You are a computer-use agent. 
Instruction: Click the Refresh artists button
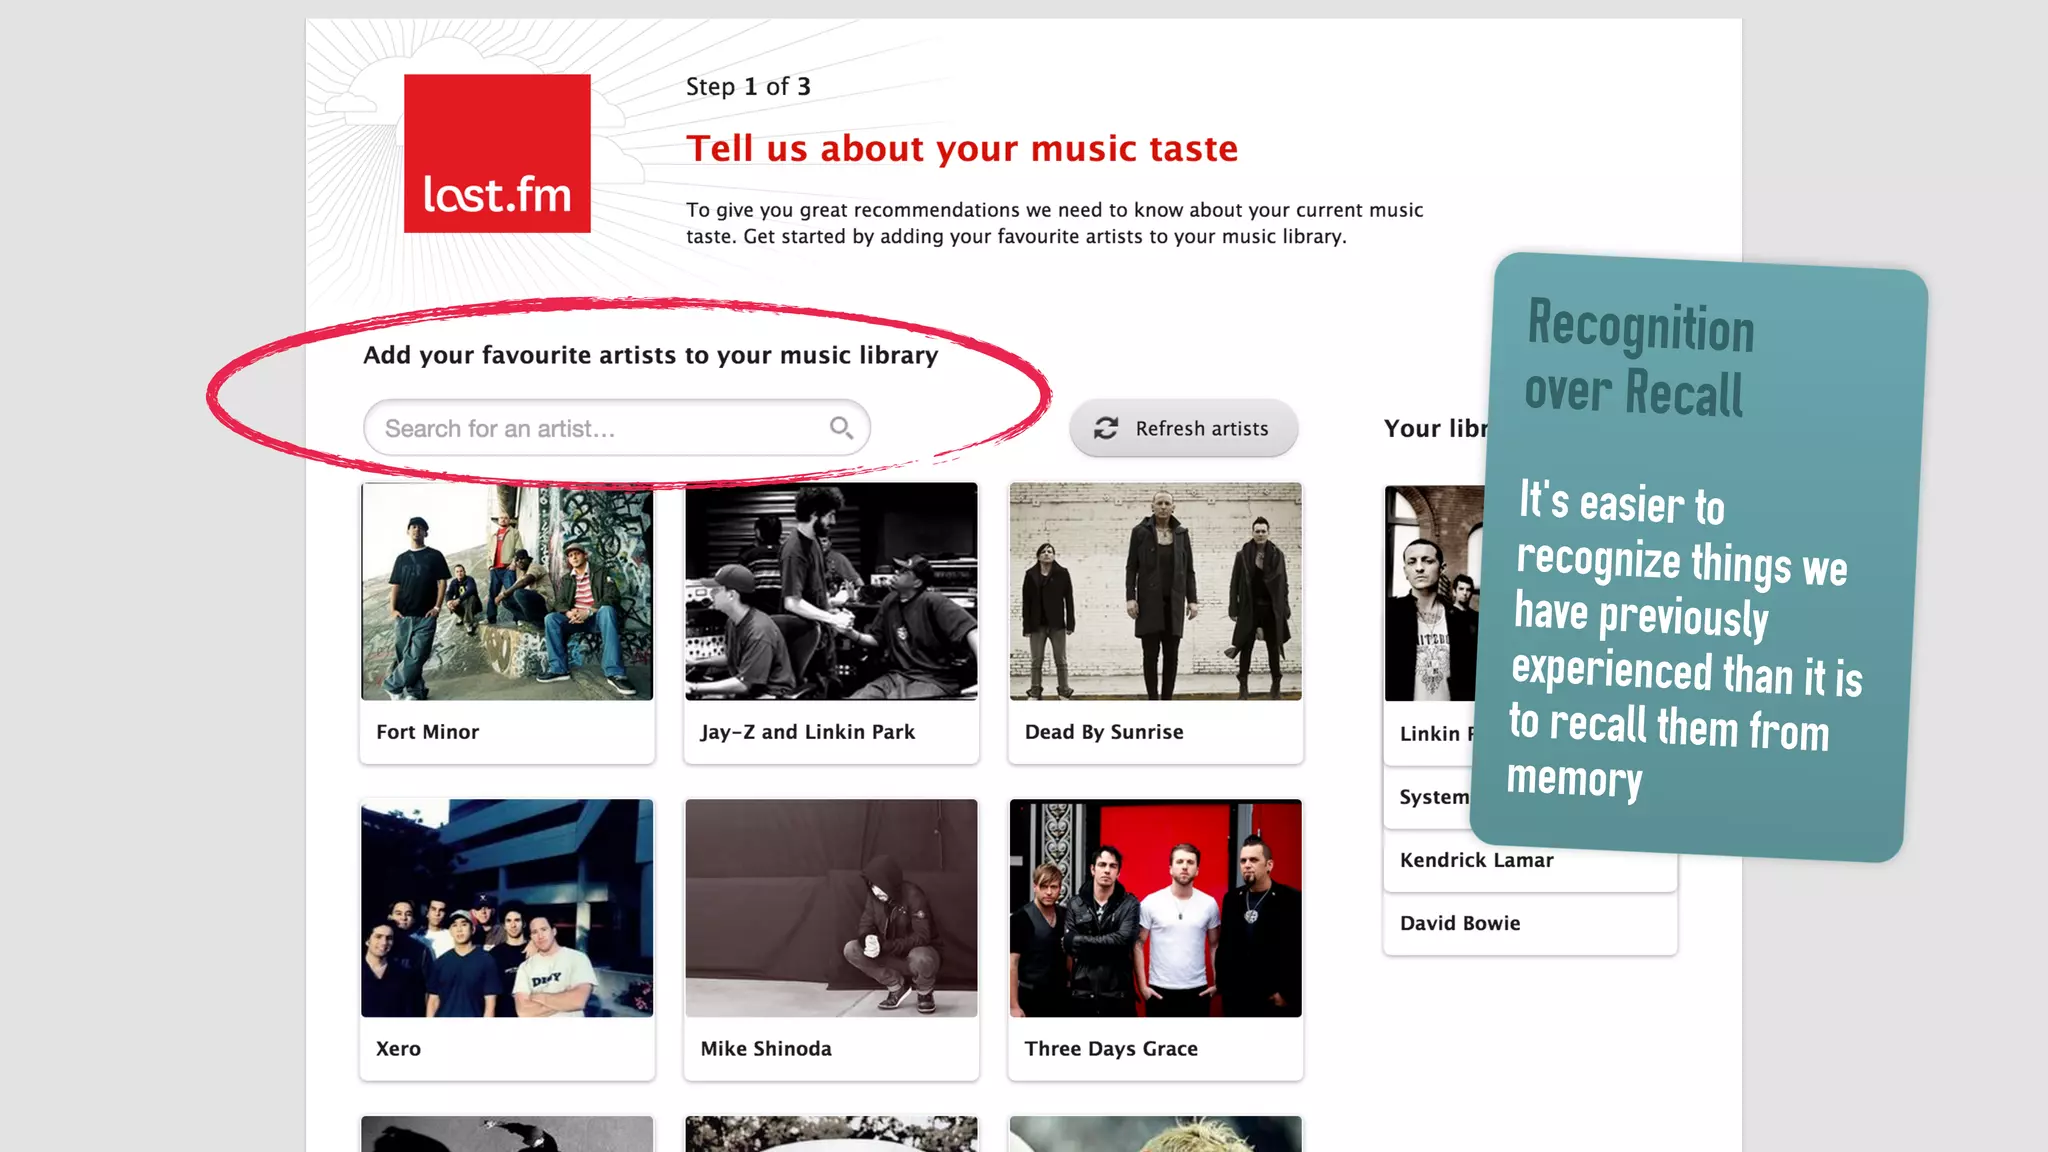[1183, 428]
